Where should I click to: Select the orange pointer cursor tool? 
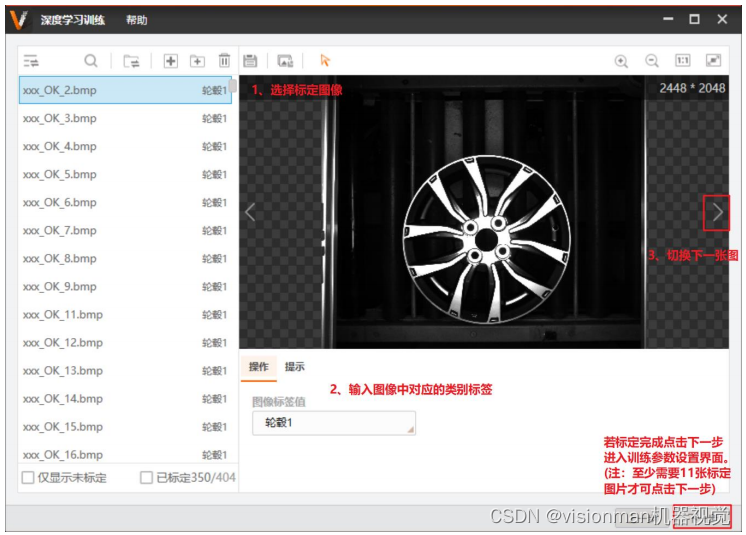tap(325, 60)
